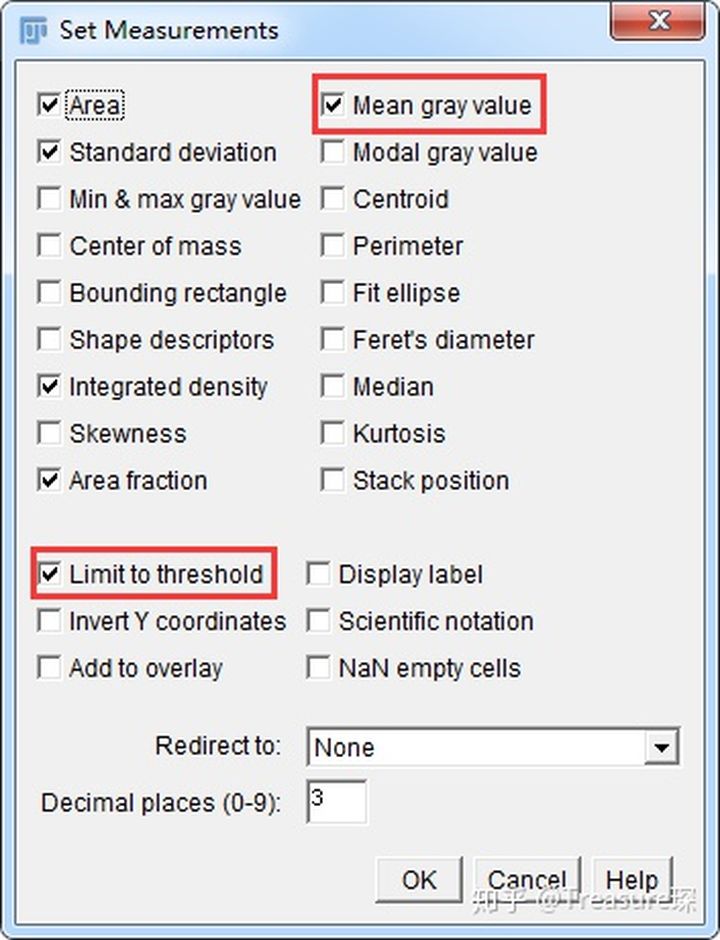Click the ImageJ icon in title bar
720x940 pixels.
pyautogui.click(x=32, y=31)
